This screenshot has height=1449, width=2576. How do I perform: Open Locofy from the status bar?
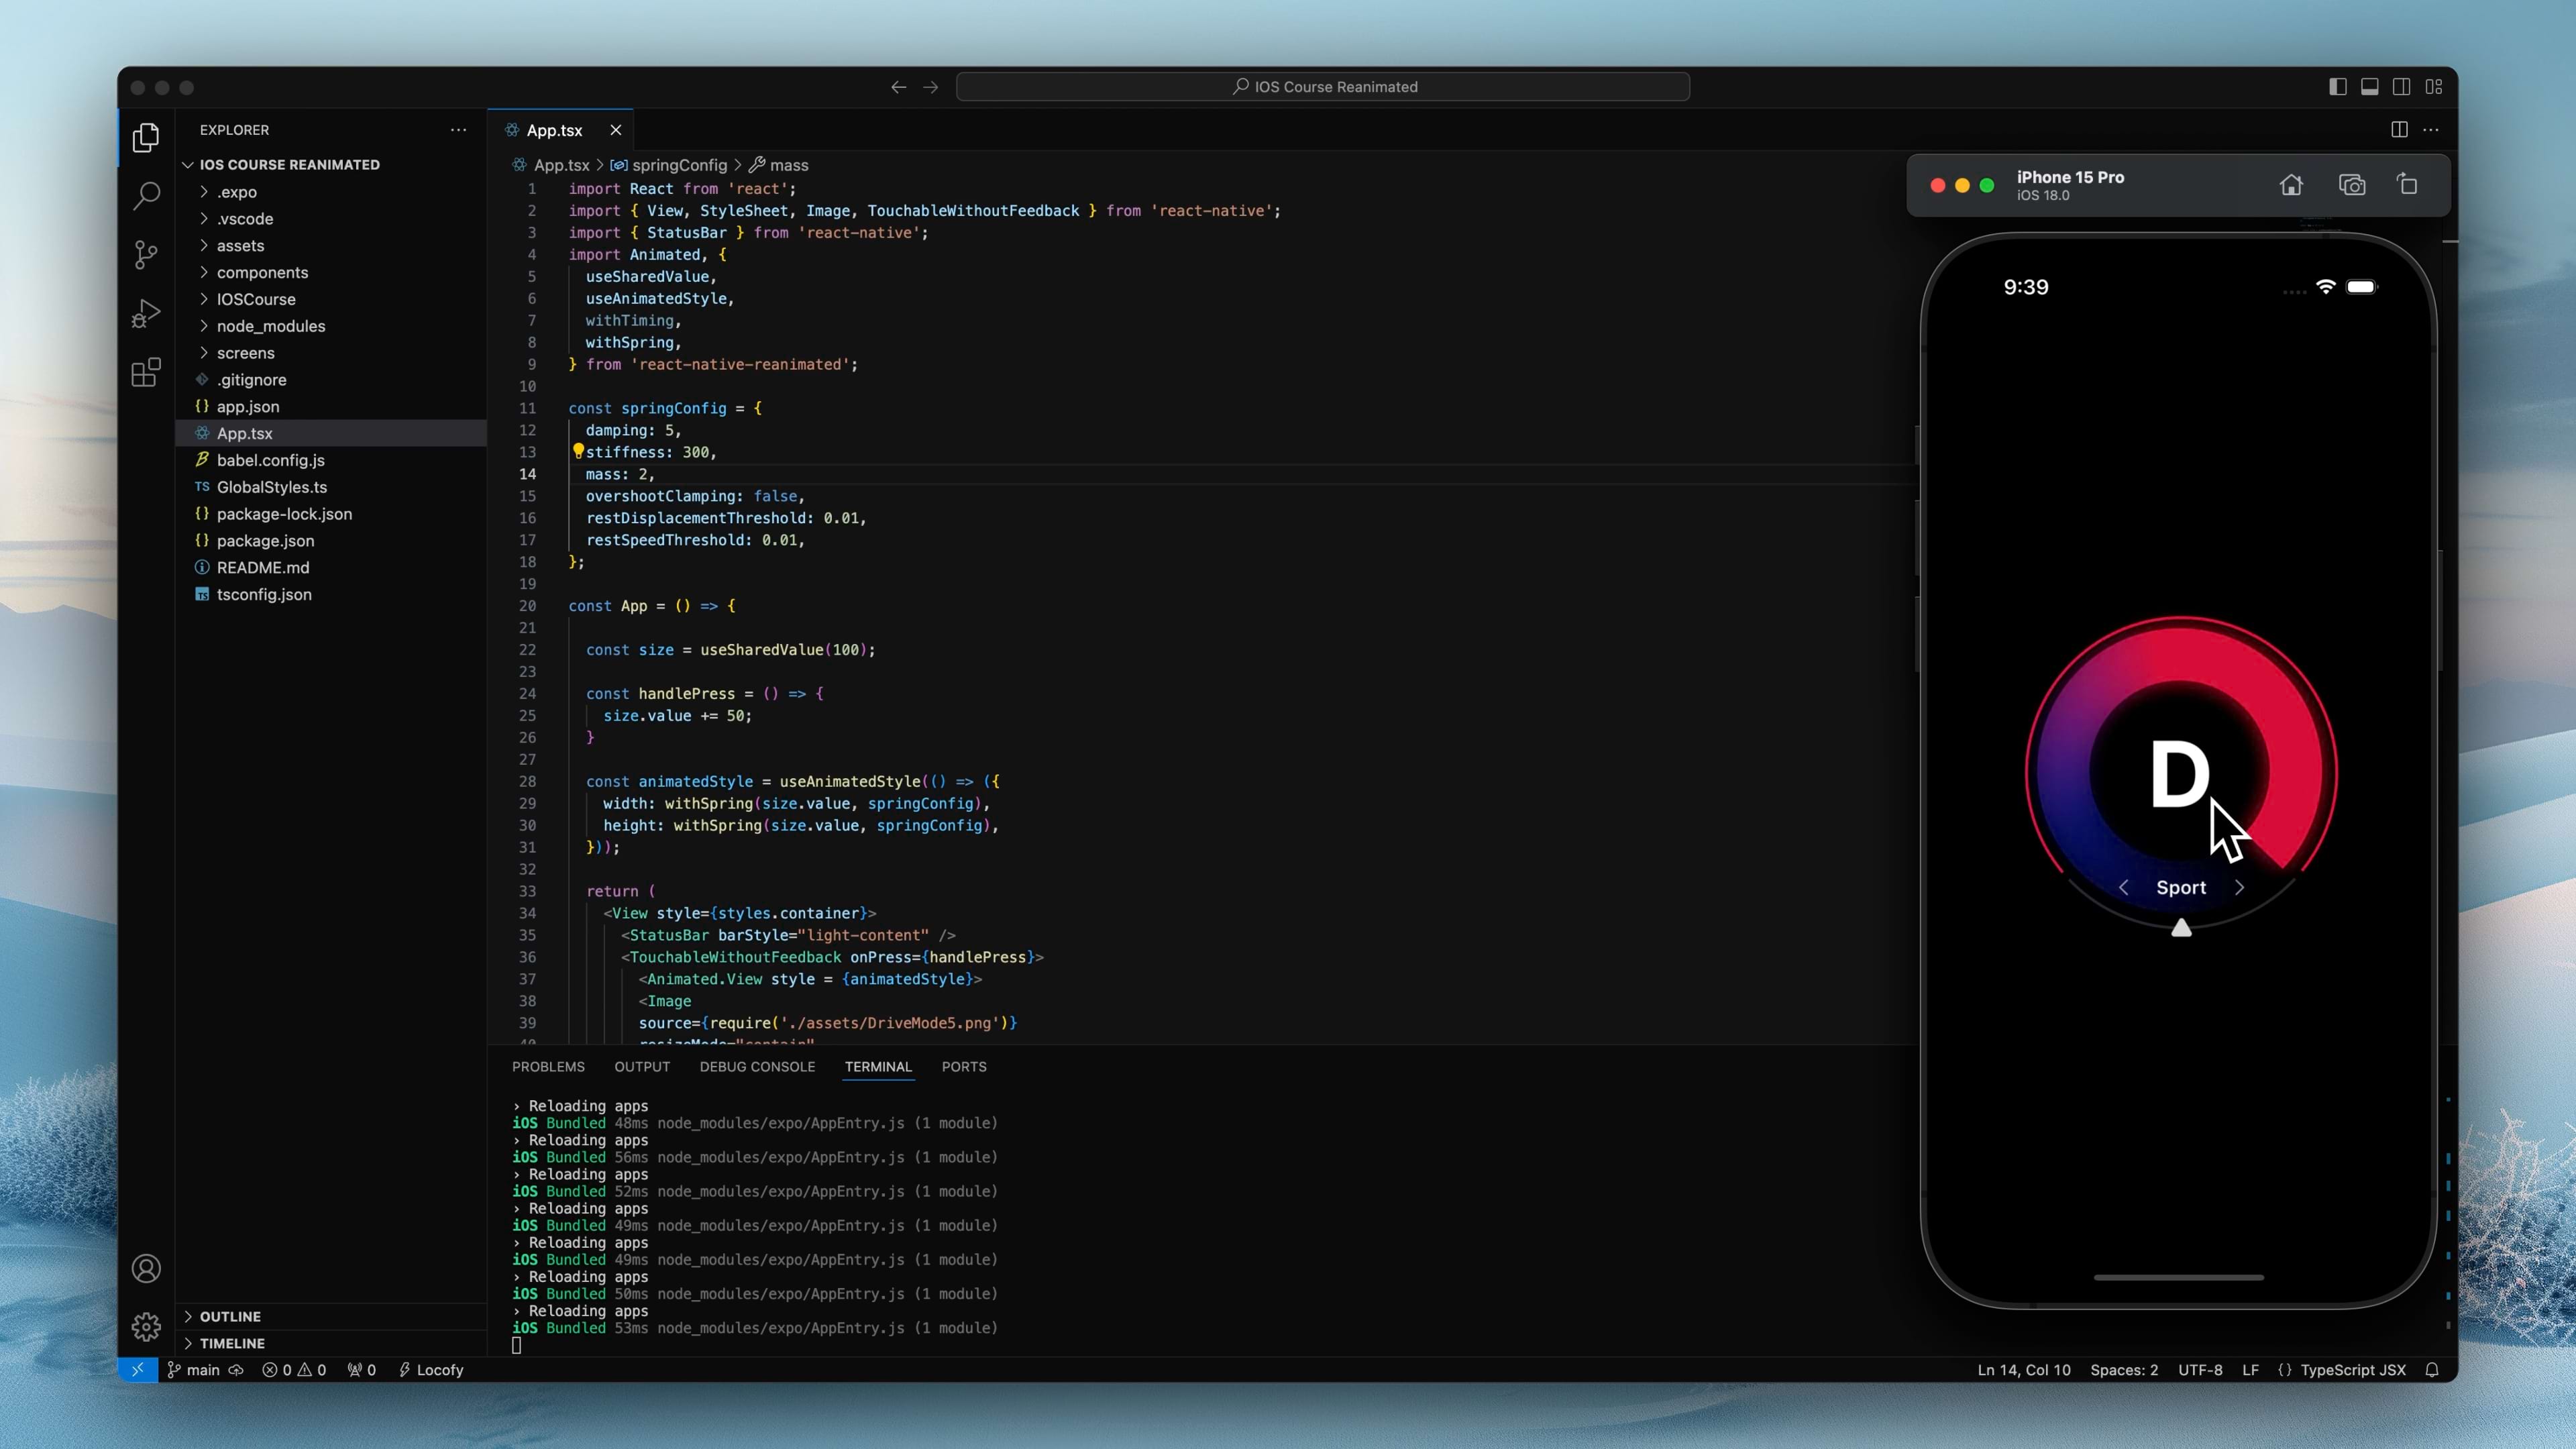[x=431, y=1370]
